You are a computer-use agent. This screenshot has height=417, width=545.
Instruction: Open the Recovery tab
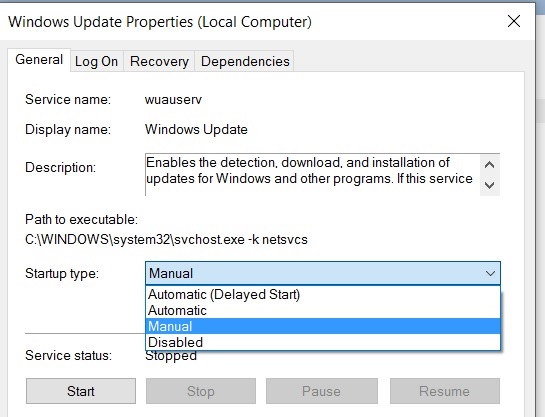click(159, 62)
